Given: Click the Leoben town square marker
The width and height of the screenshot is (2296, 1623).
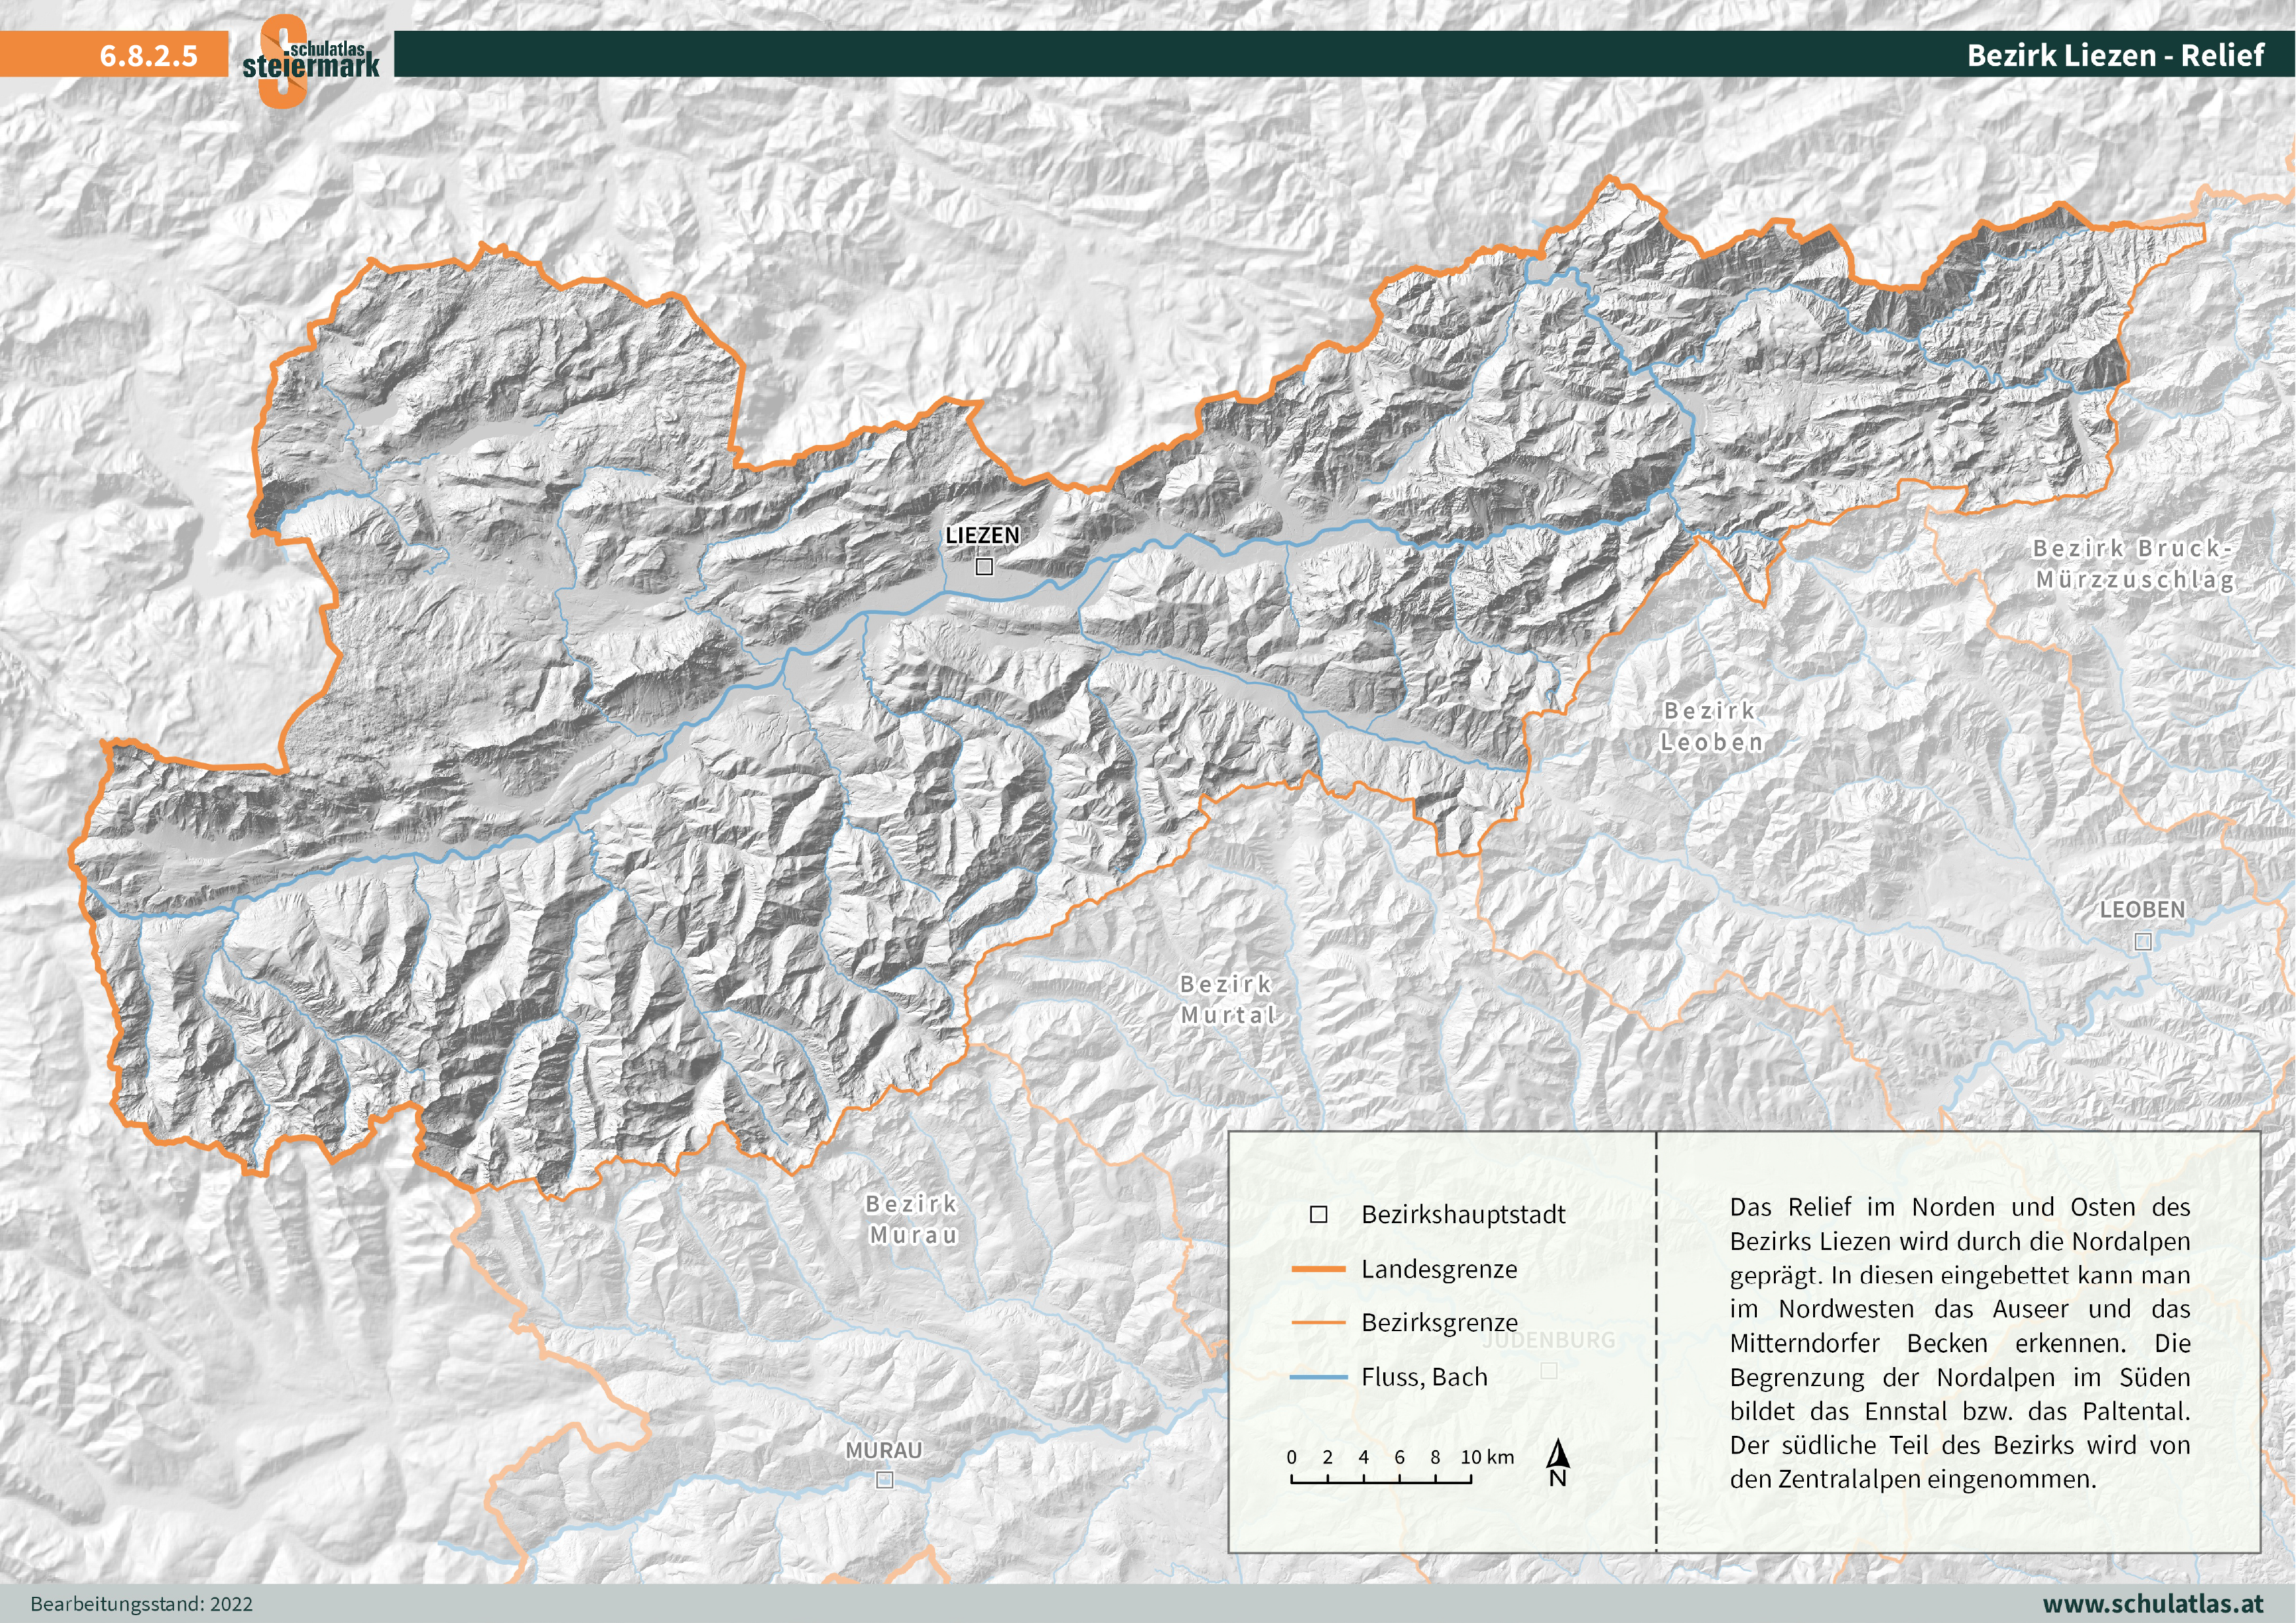Looking at the screenshot, I should click(2142, 941).
